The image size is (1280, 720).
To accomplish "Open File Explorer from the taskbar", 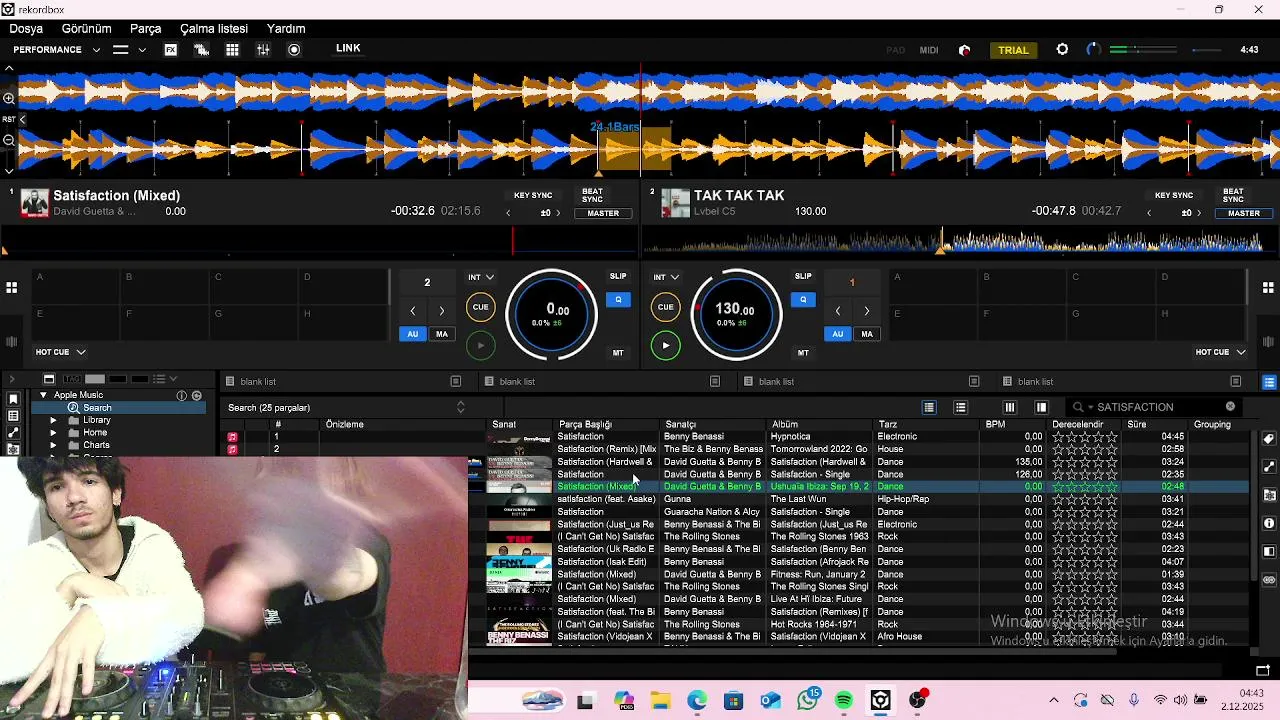I will pos(660,701).
